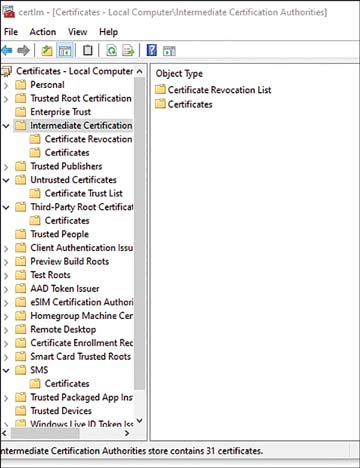Expand the Personal store node
The width and height of the screenshot is (360, 468).
(x=6, y=85)
